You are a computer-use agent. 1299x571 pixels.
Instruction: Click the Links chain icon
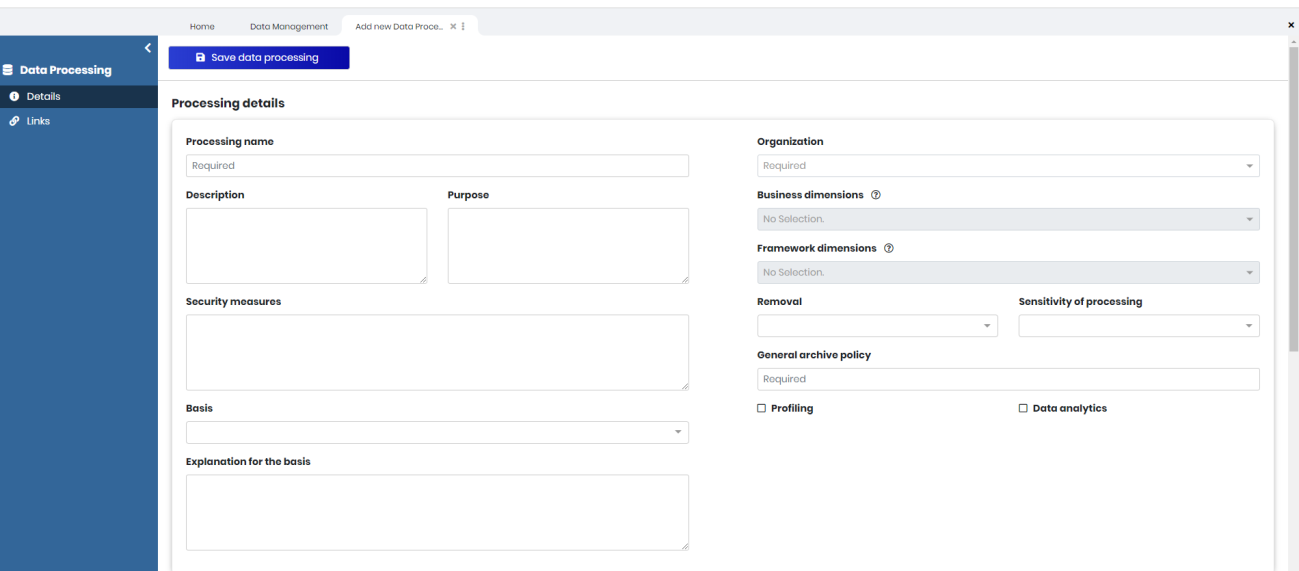[14, 121]
